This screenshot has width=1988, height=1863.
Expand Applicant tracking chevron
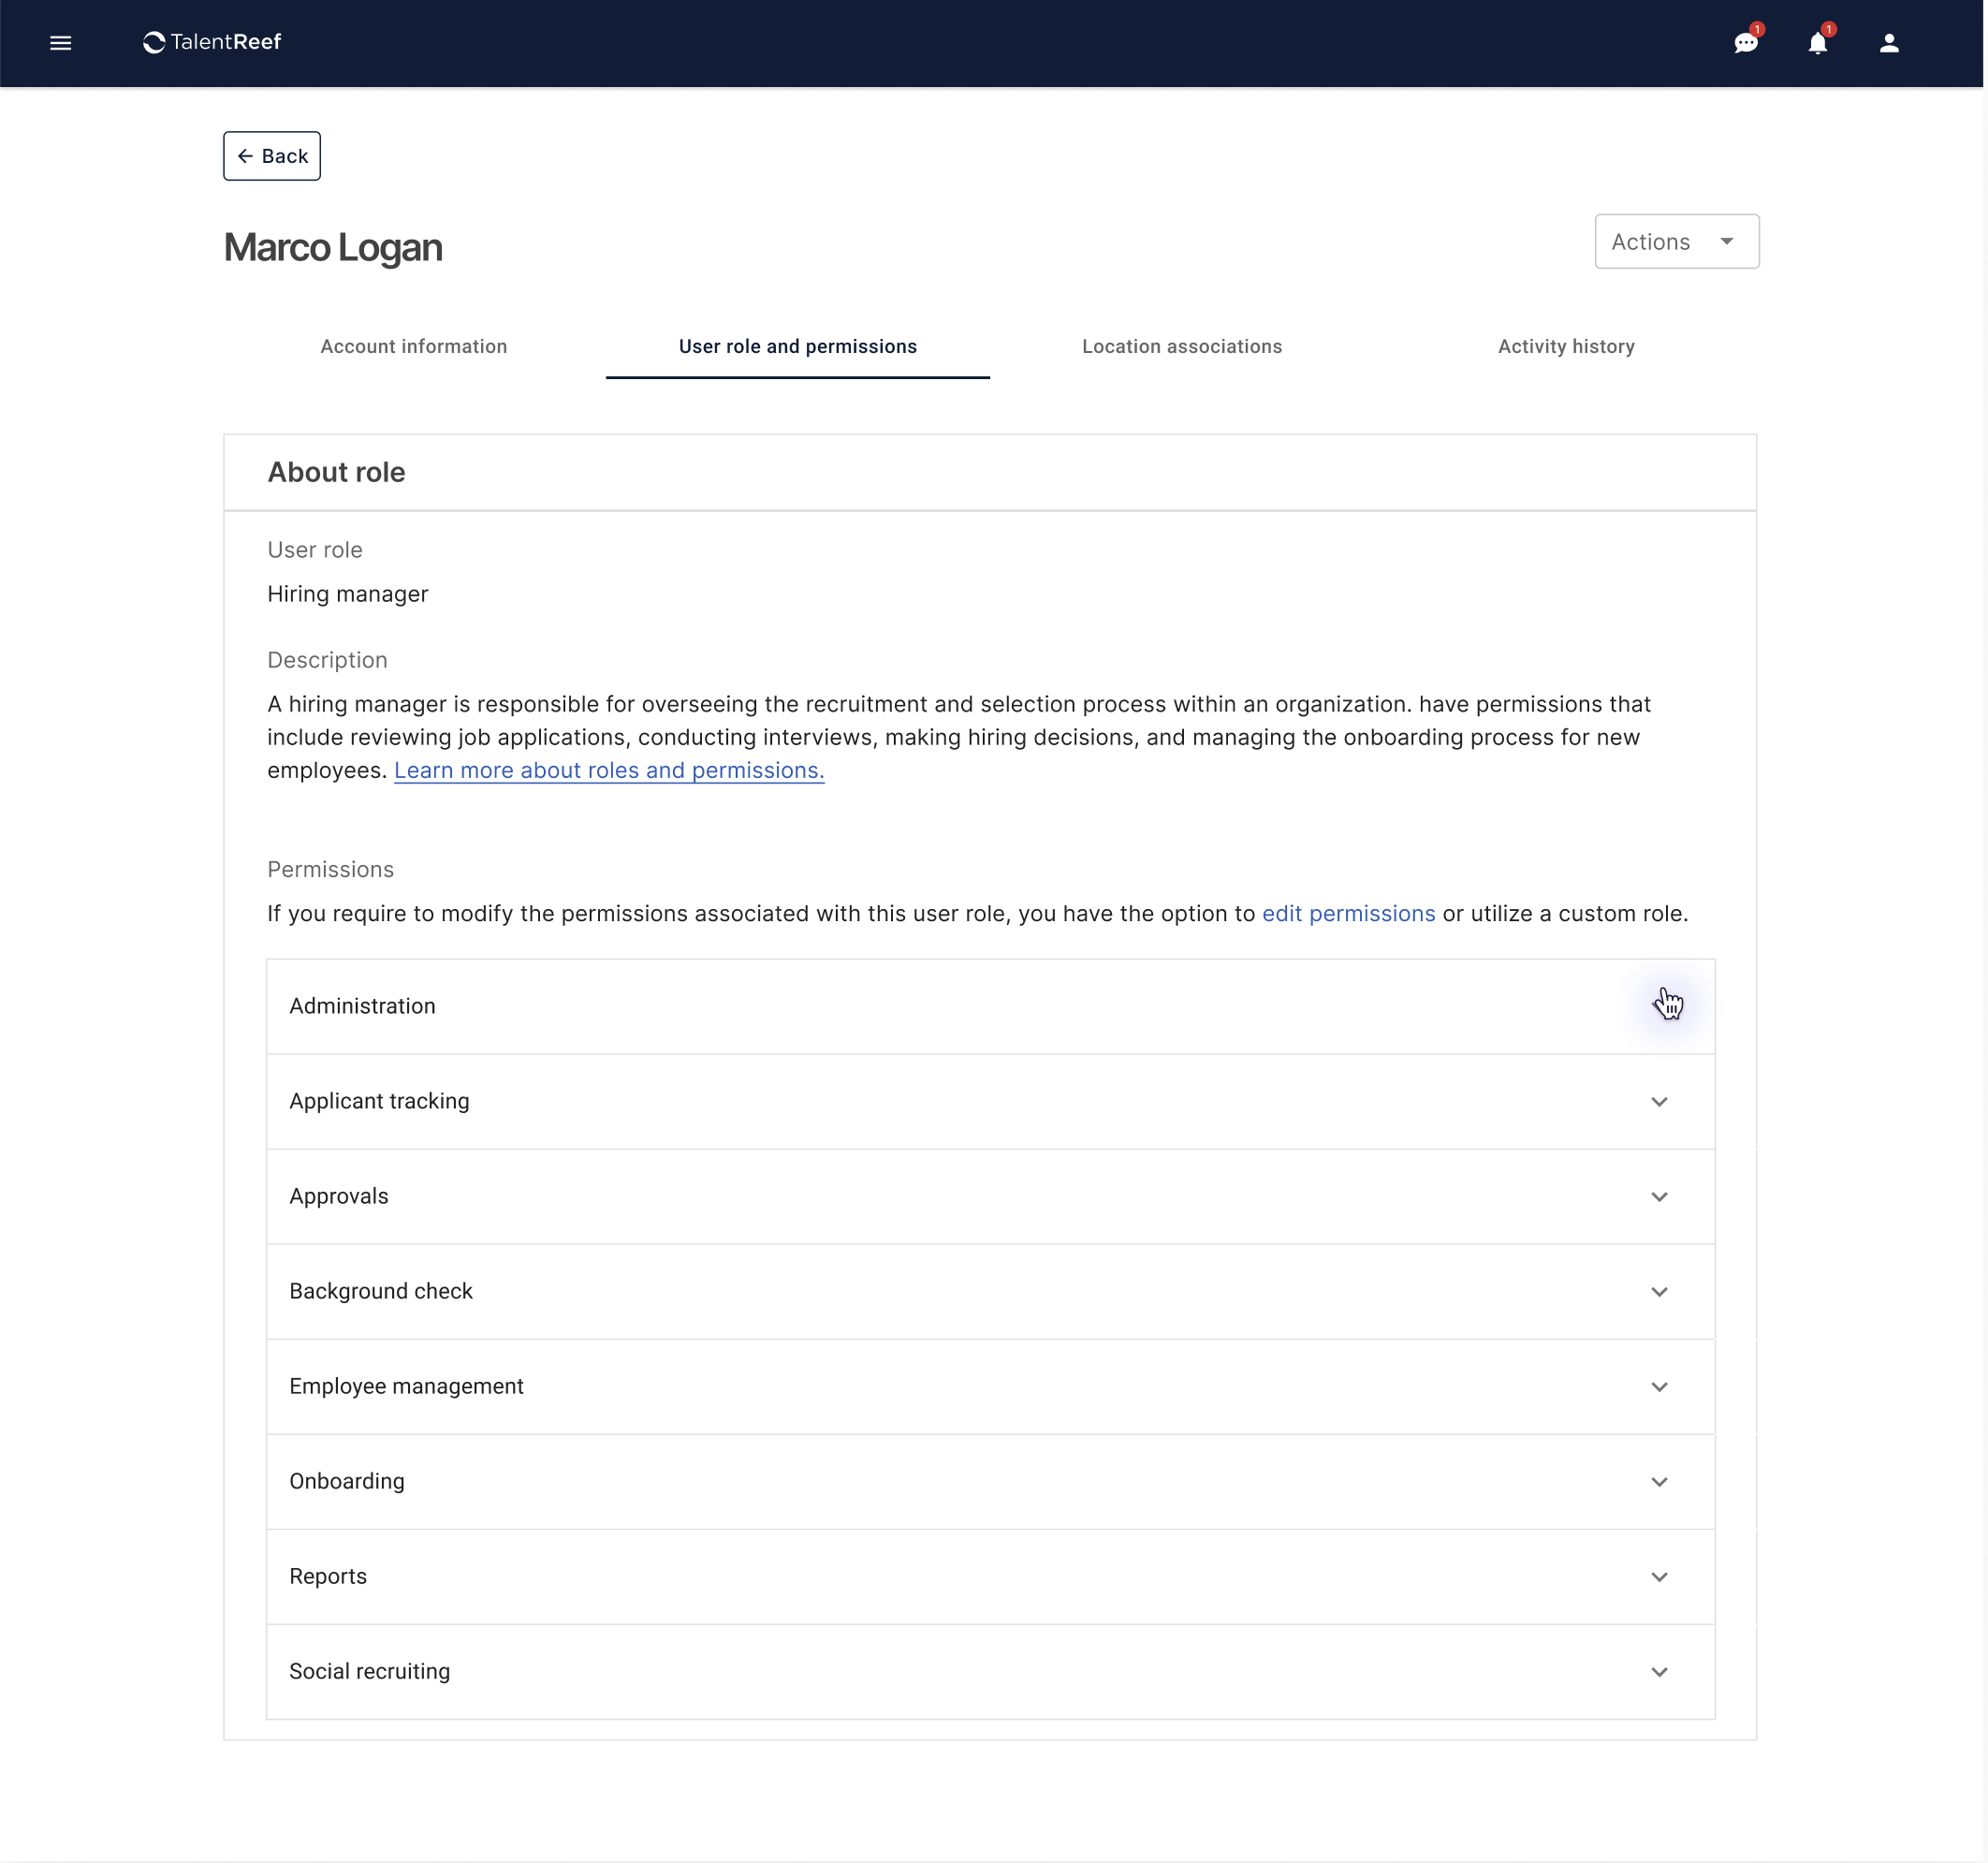[x=1659, y=1101]
